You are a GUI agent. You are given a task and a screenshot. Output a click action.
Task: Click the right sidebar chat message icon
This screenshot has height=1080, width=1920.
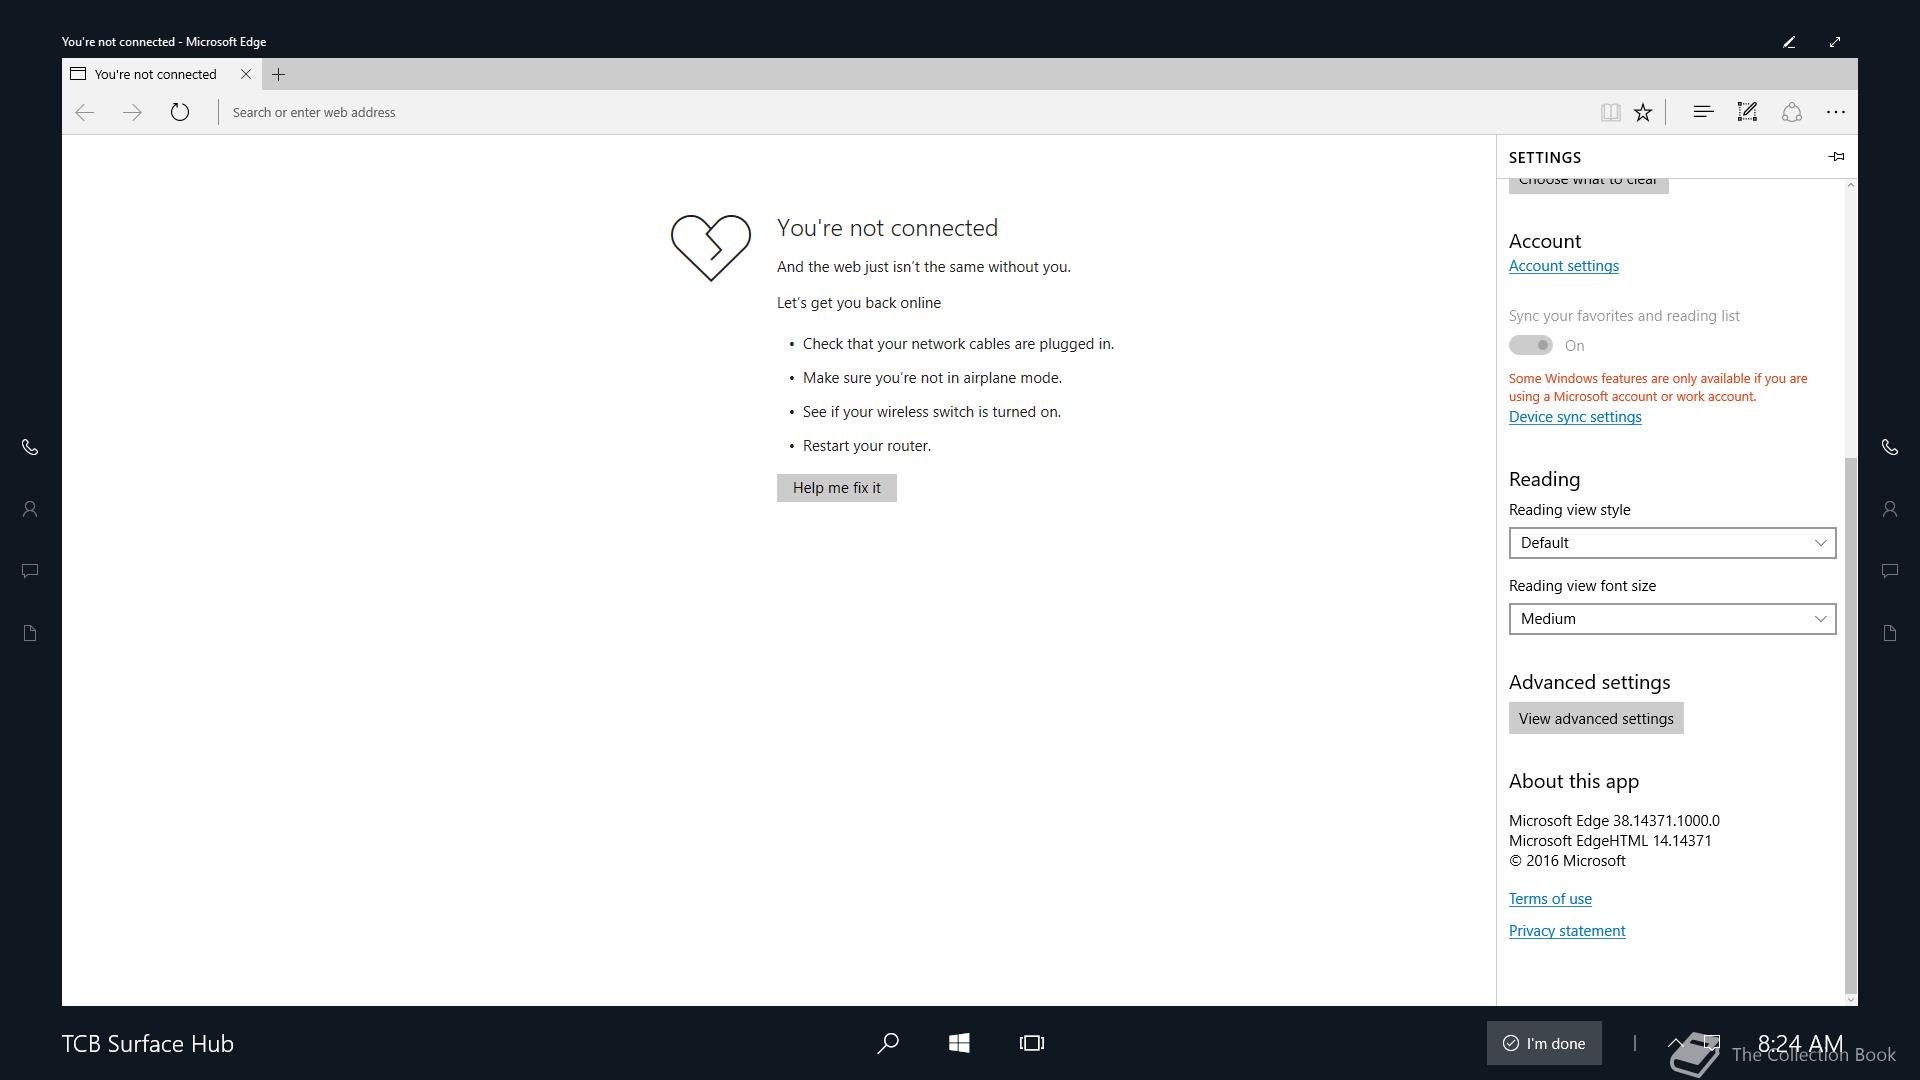1890,571
